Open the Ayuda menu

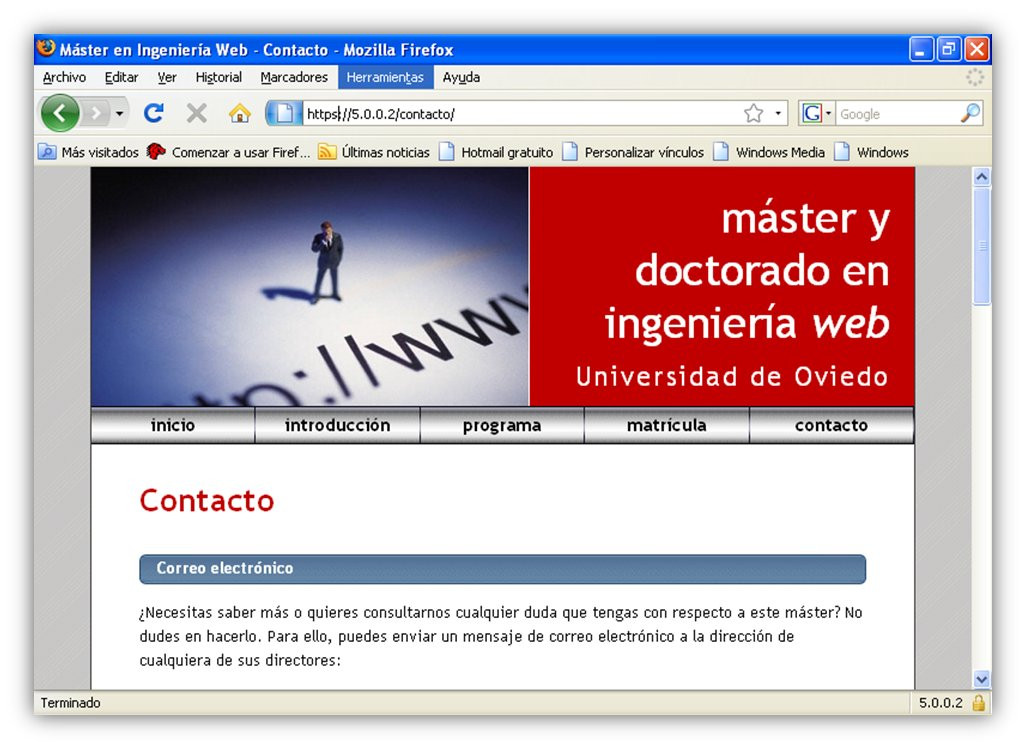click(x=461, y=77)
